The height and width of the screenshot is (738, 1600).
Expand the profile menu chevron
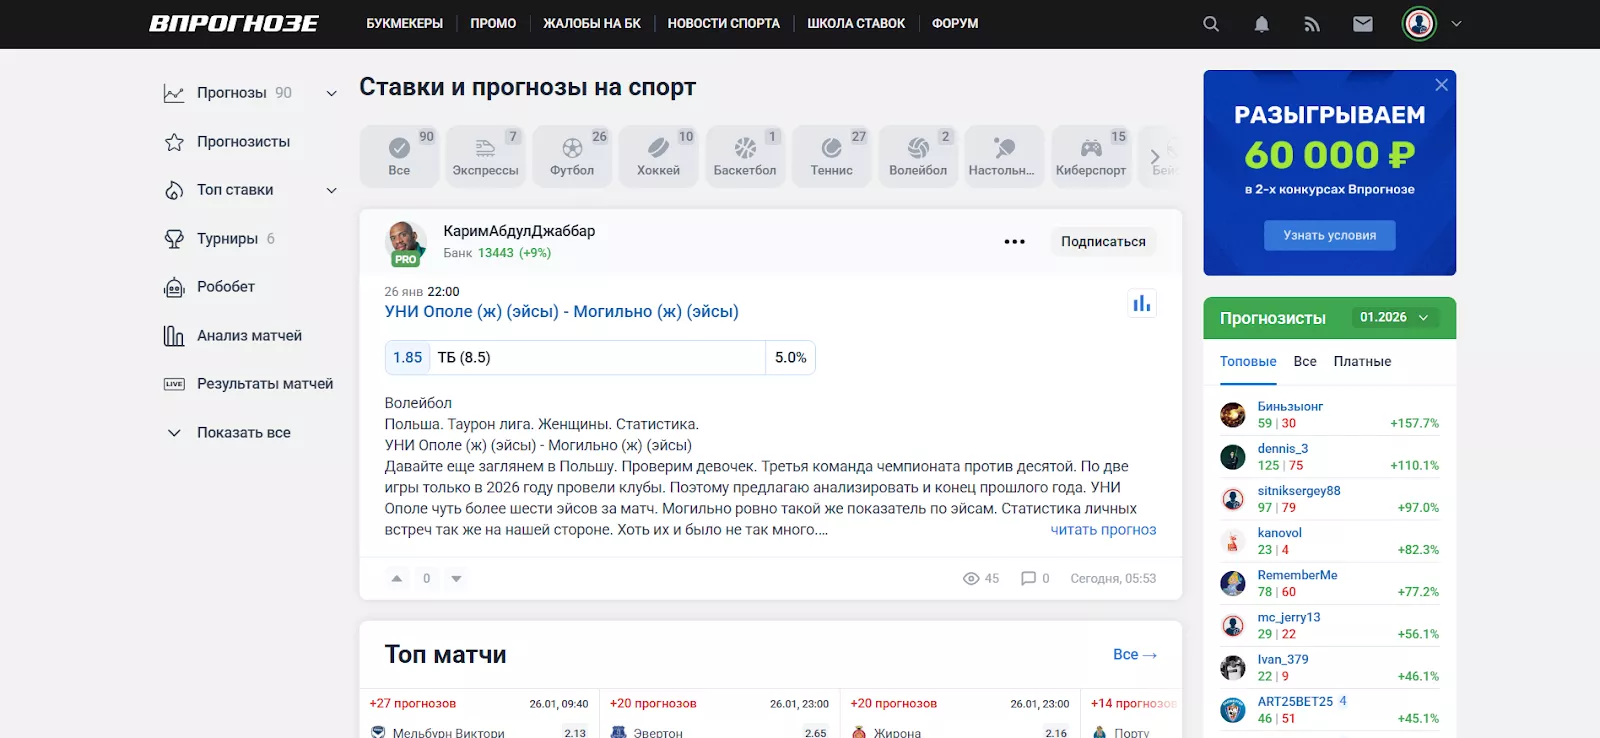(x=1456, y=24)
